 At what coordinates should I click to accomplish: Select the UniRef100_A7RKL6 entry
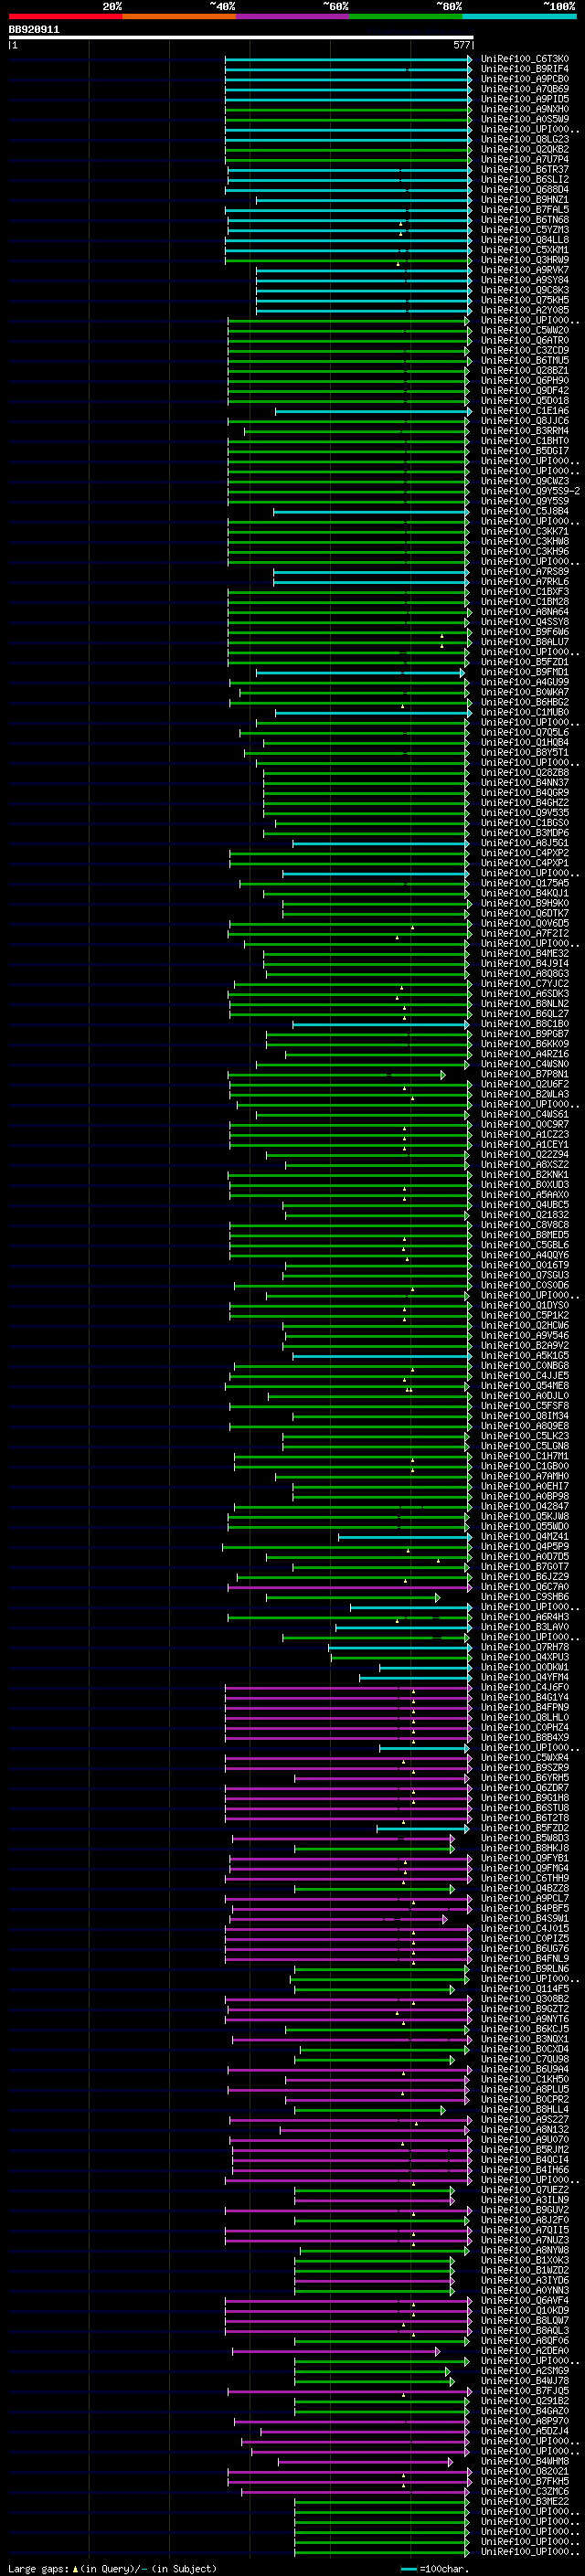coord(525,582)
